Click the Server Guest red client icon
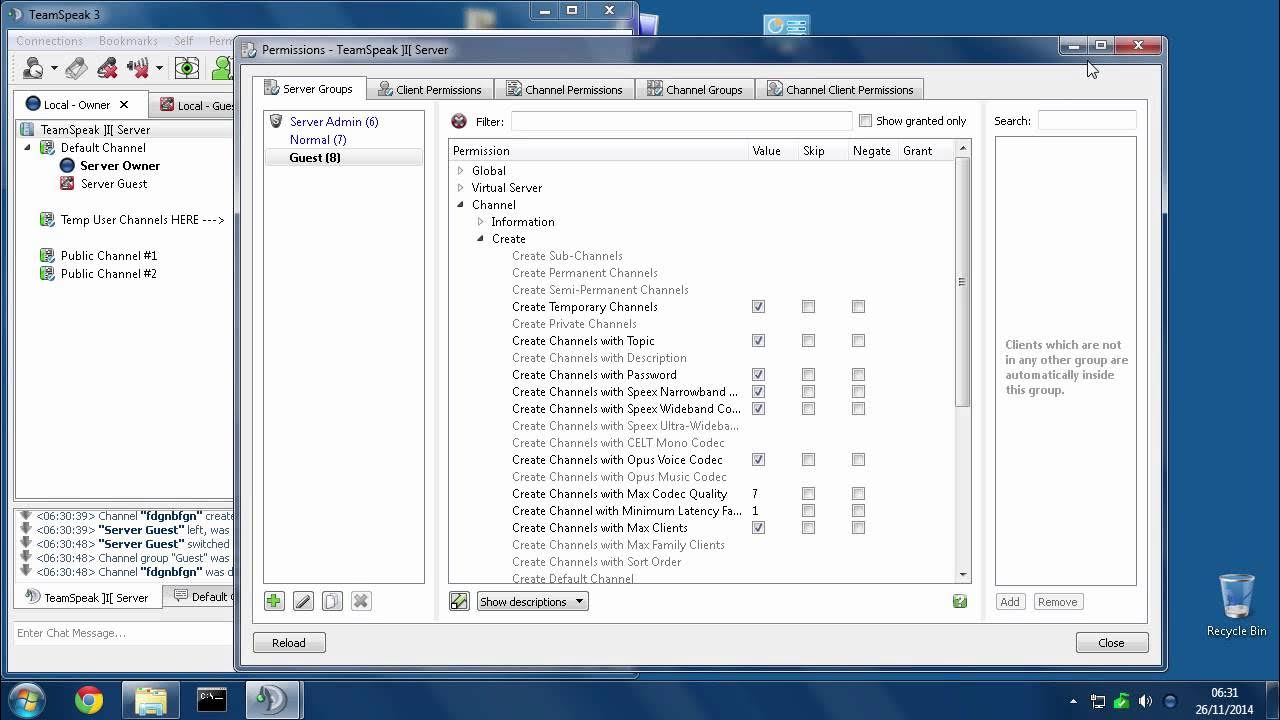Viewport: 1280px width, 720px height. (x=67, y=184)
